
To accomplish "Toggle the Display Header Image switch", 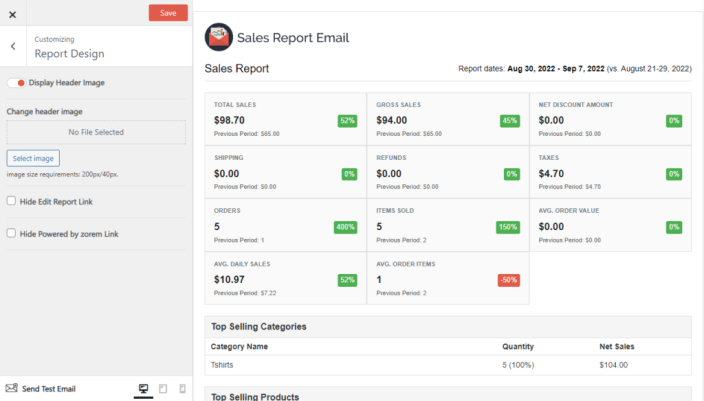I will (x=15, y=83).
